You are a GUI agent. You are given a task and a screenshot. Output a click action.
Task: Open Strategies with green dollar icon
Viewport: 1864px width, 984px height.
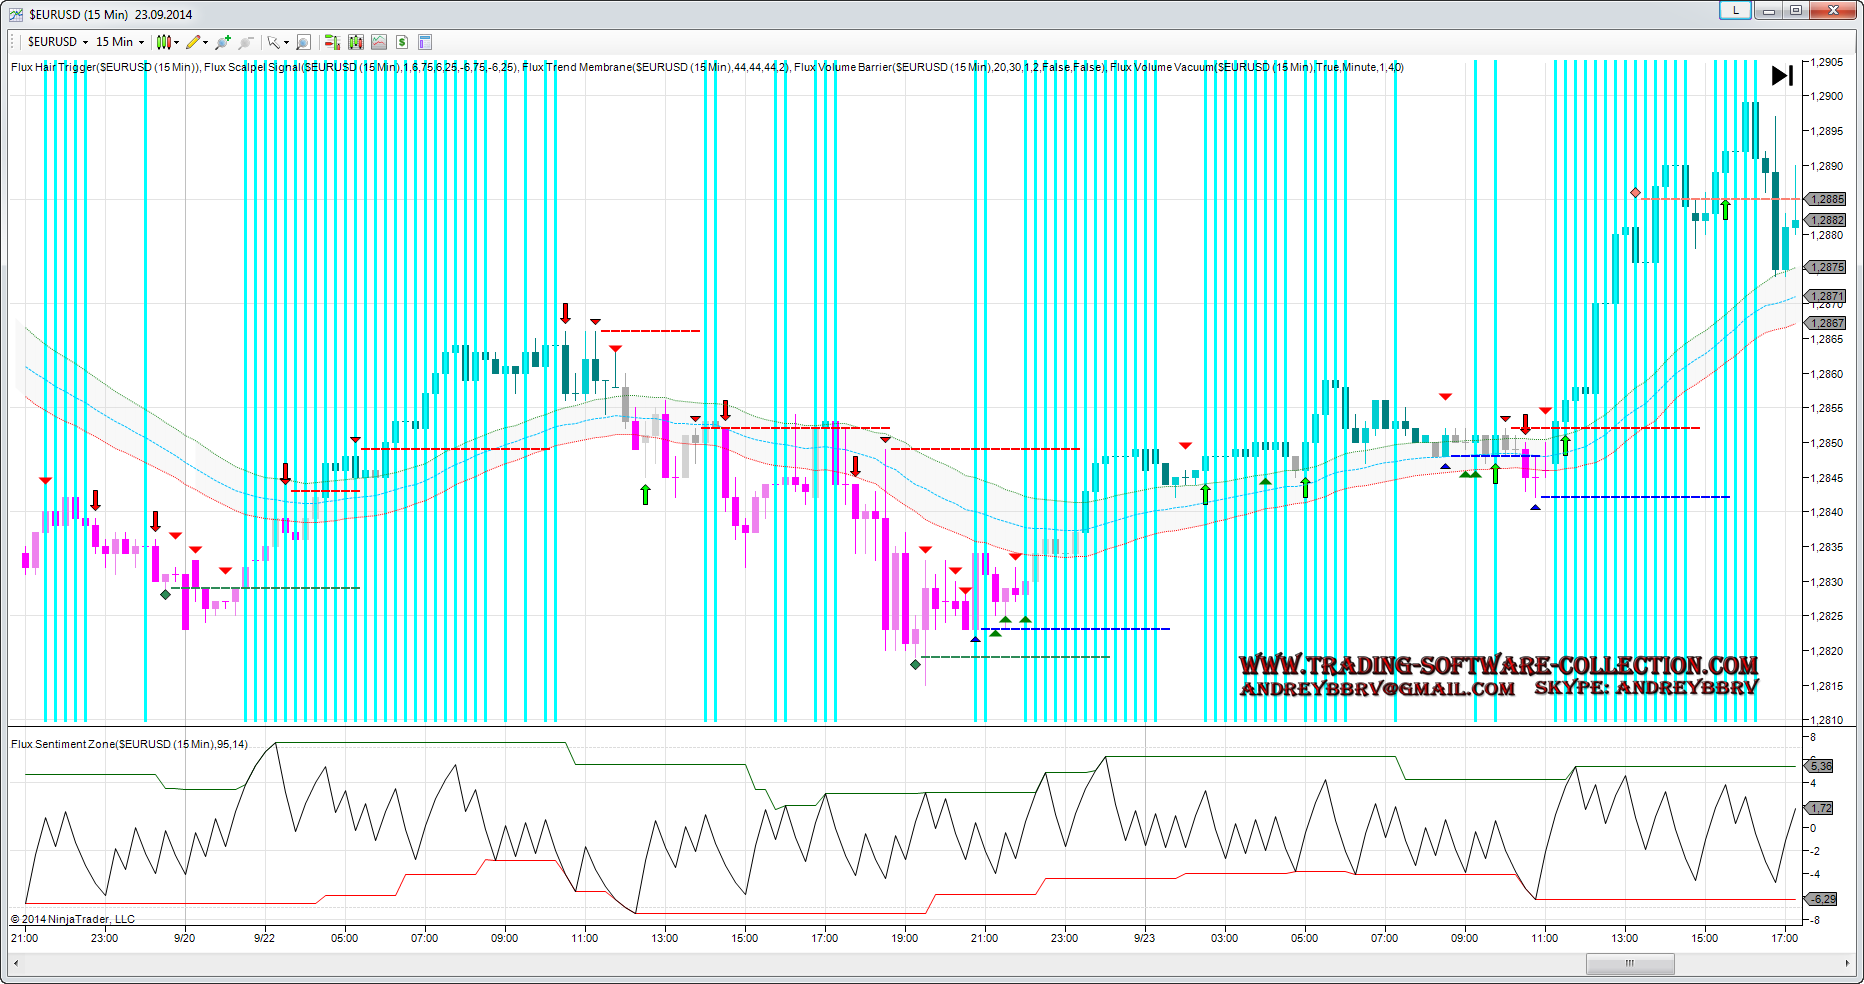pos(402,42)
